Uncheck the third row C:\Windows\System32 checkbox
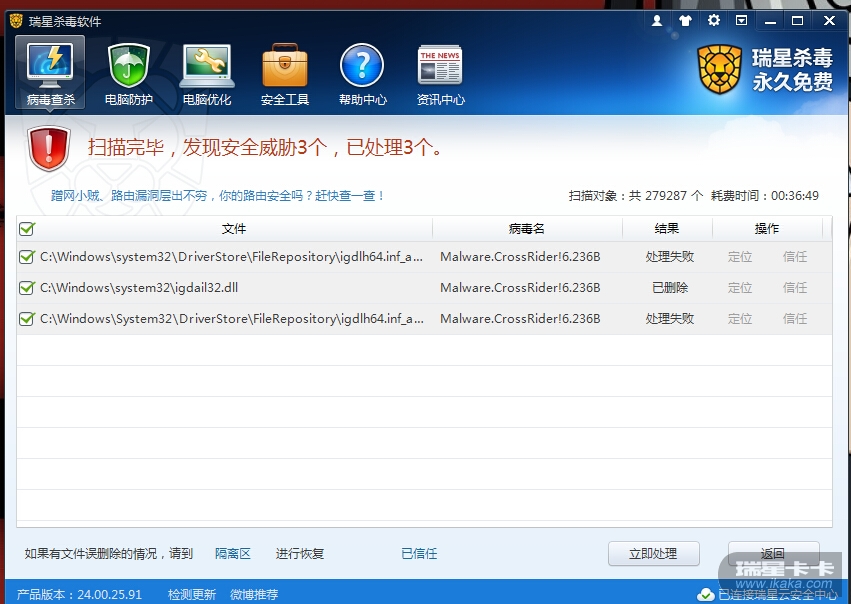This screenshot has height=604, width=851. coord(27,319)
